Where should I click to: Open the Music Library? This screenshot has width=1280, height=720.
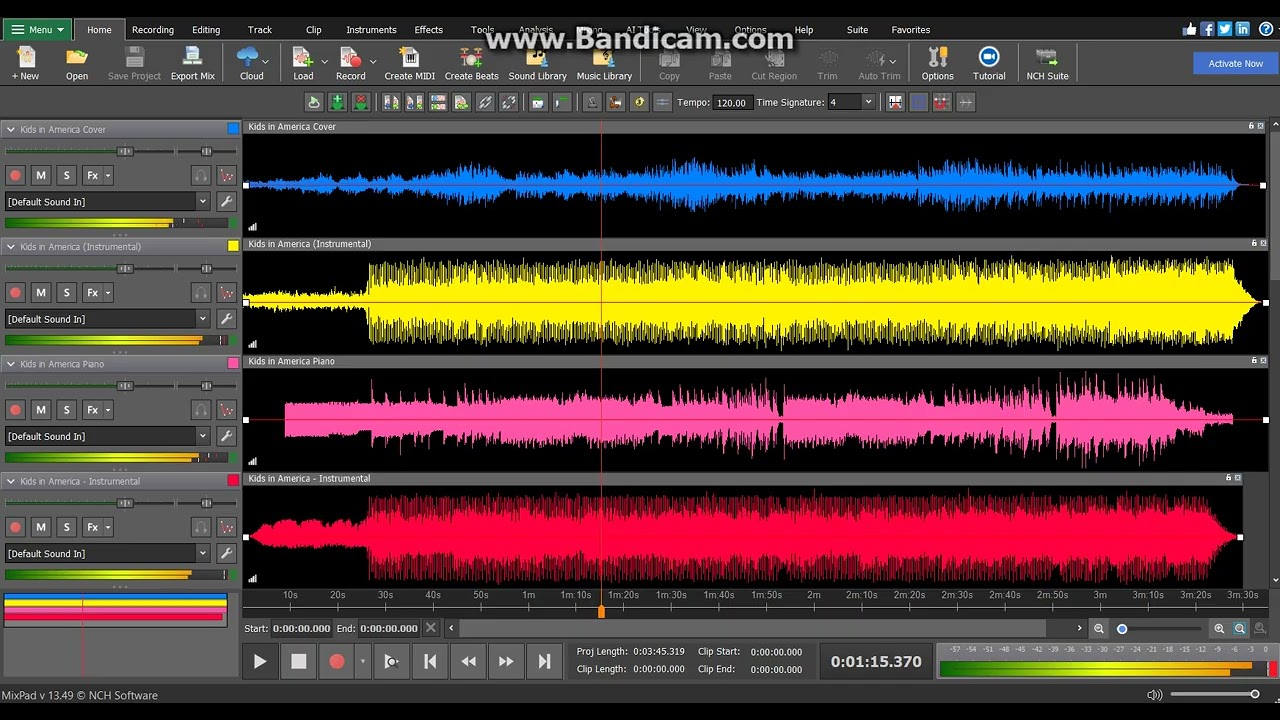tap(604, 63)
